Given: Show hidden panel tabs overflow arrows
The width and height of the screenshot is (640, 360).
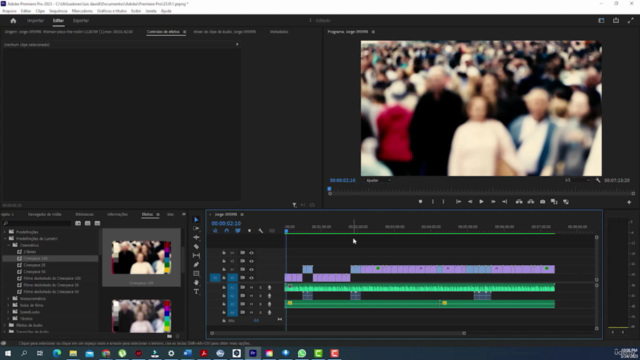Looking at the screenshot, I should coord(184,214).
